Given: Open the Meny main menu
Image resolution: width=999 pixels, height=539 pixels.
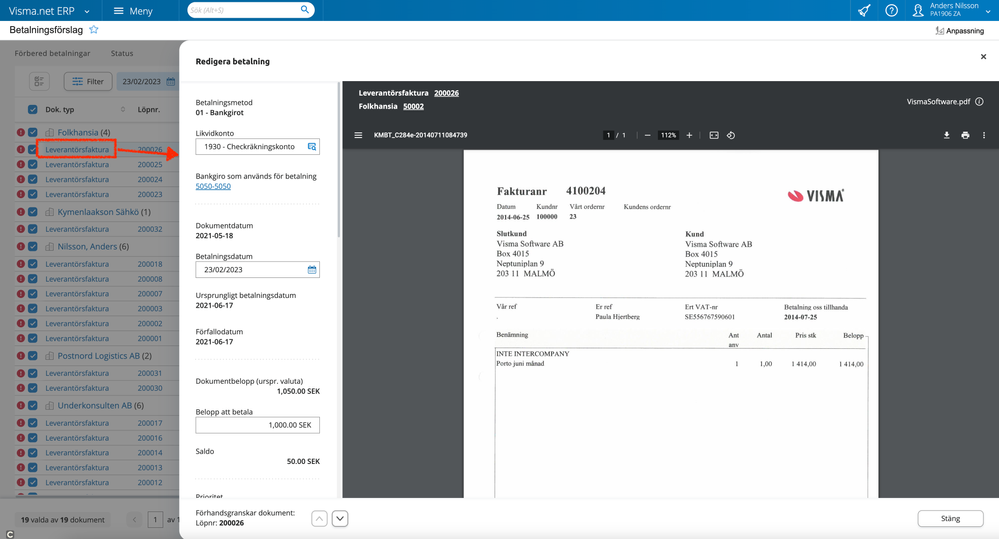Looking at the screenshot, I should coord(133,11).
